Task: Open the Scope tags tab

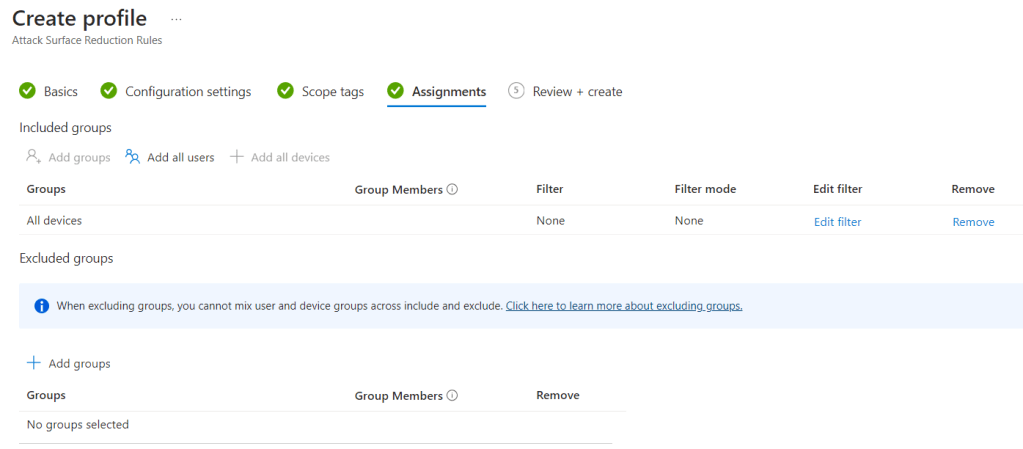Action: tap(333, 91)
